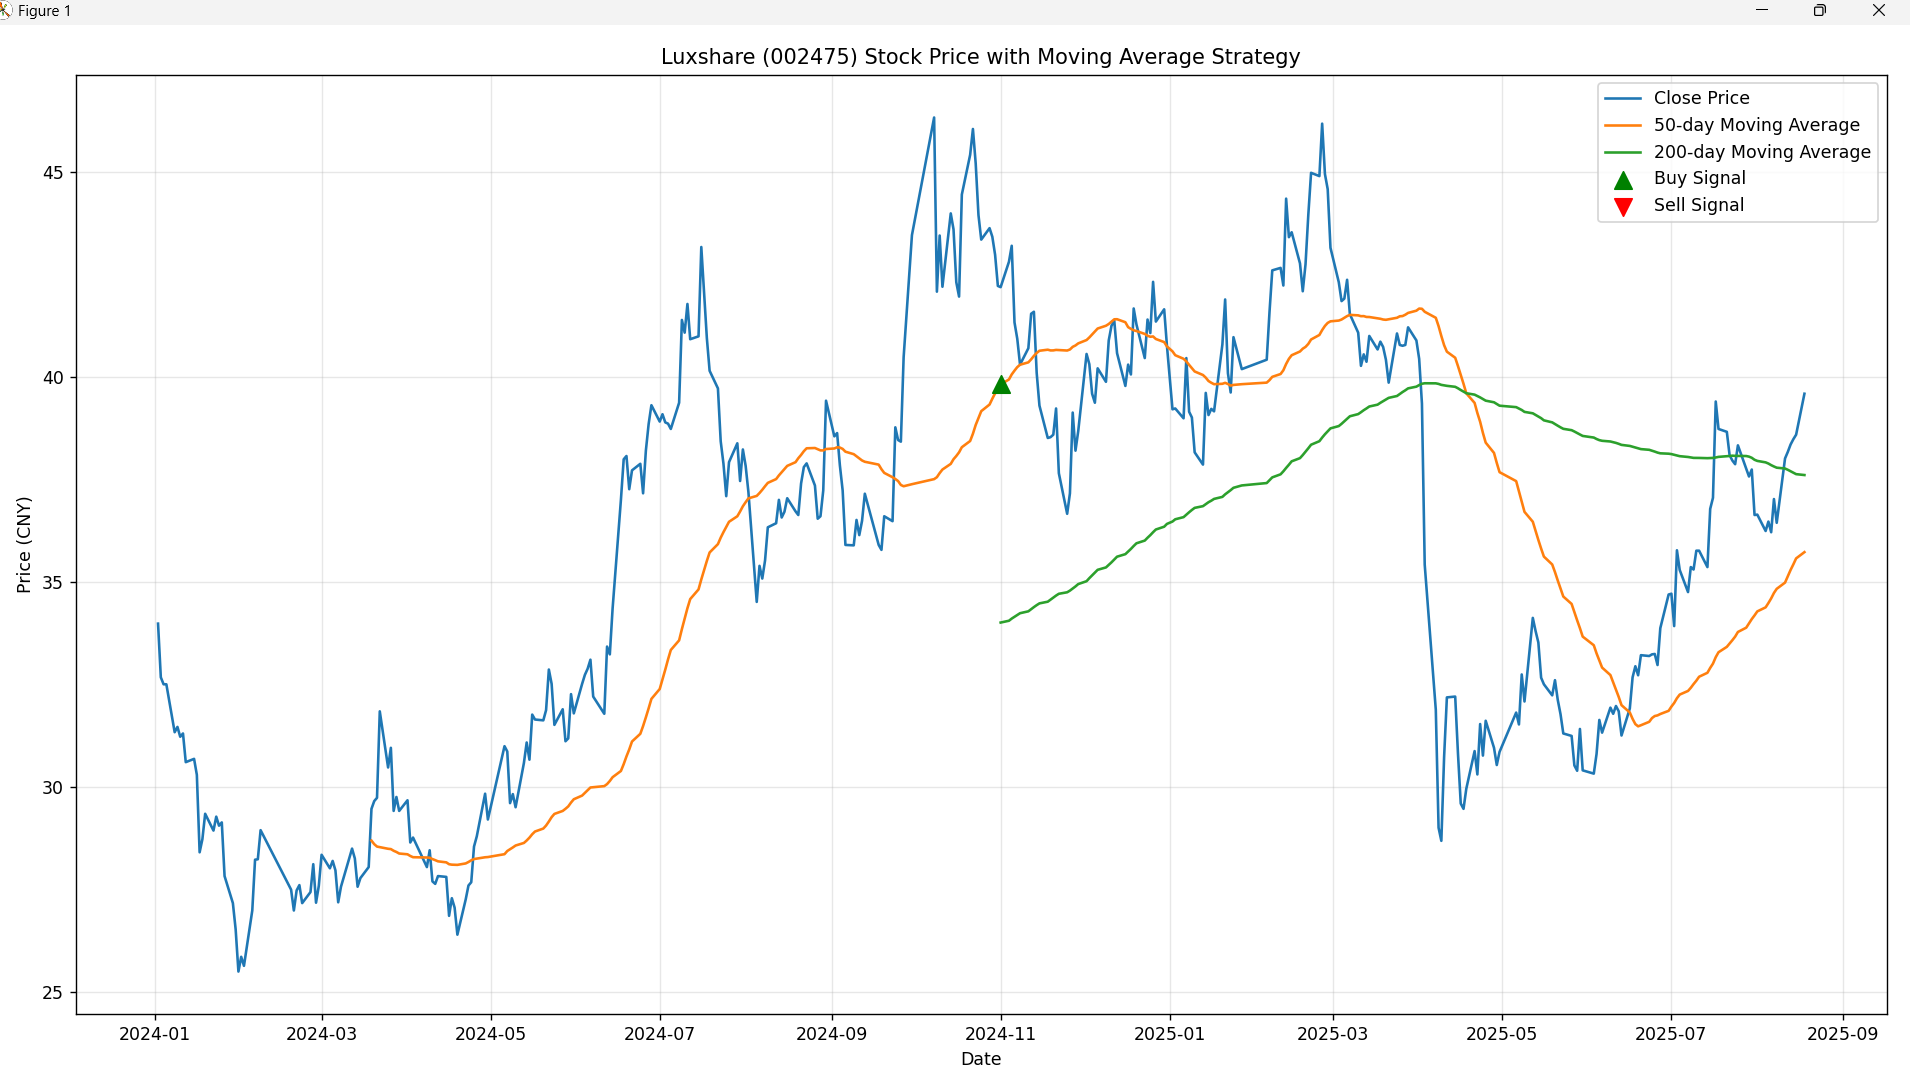Click the 'Buy Signal' legend label

(1699, 178)
